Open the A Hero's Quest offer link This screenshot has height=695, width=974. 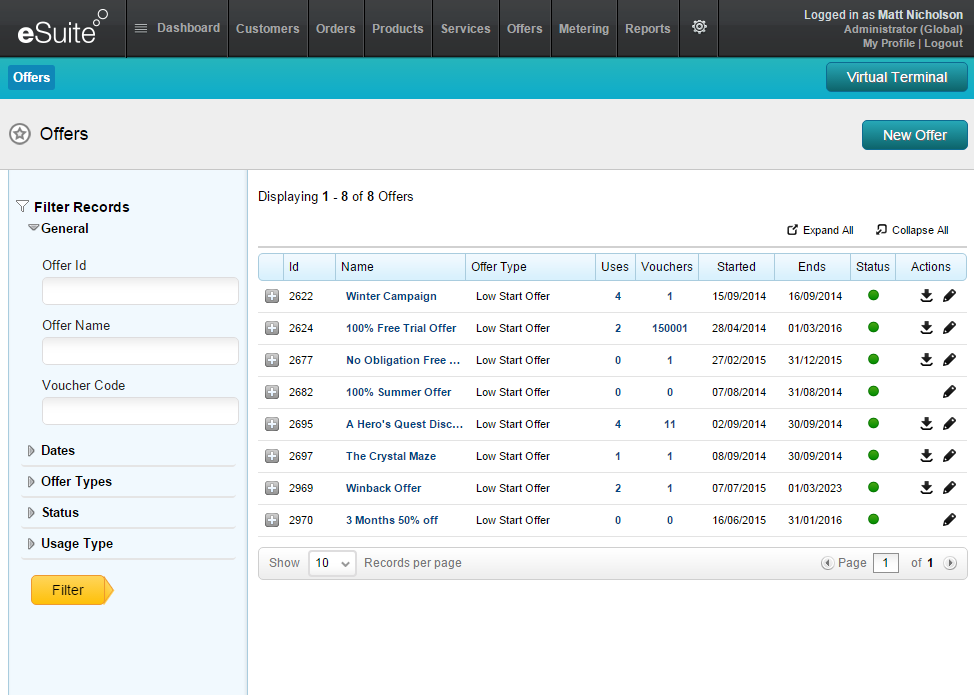[x=404, y=424]
